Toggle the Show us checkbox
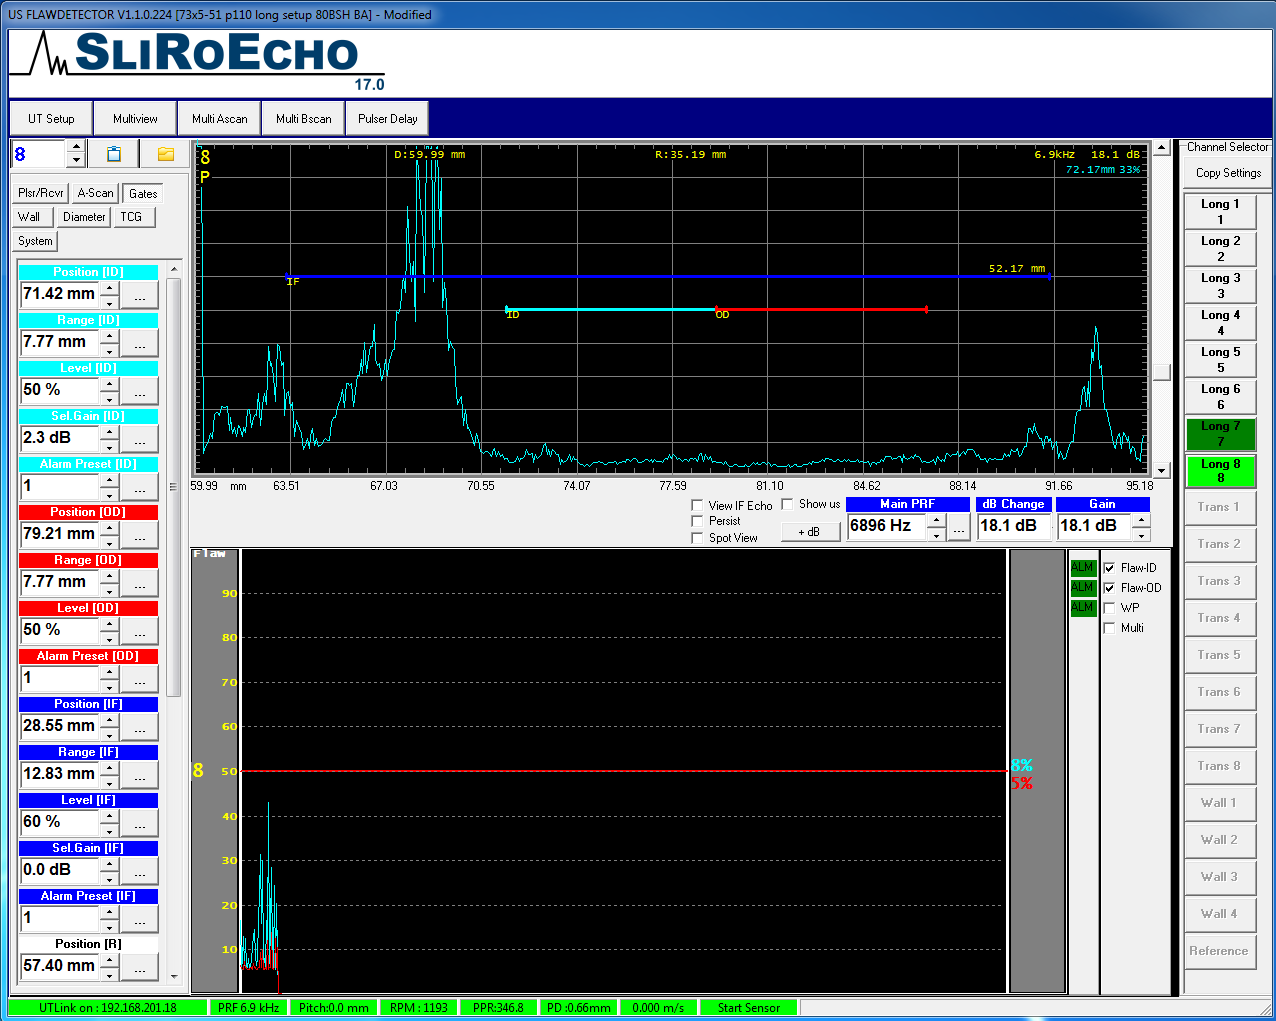 click(x=787, y=504)
